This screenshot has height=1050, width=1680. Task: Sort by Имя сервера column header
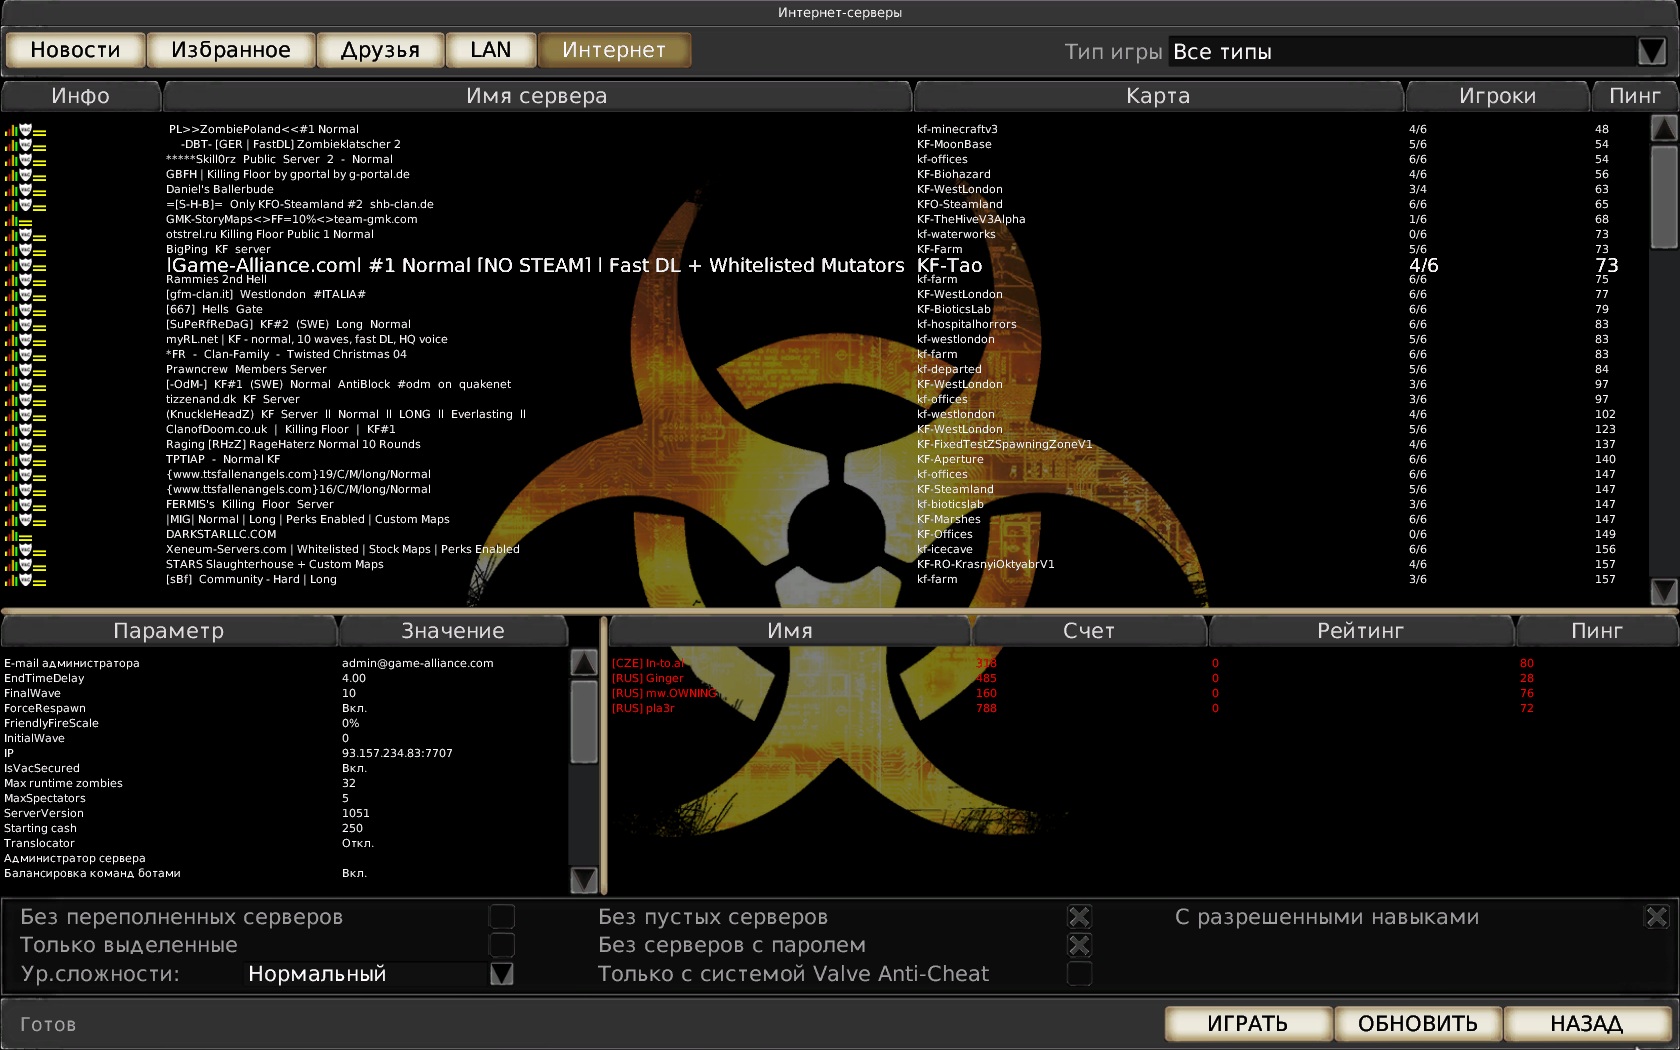(537, 96)
